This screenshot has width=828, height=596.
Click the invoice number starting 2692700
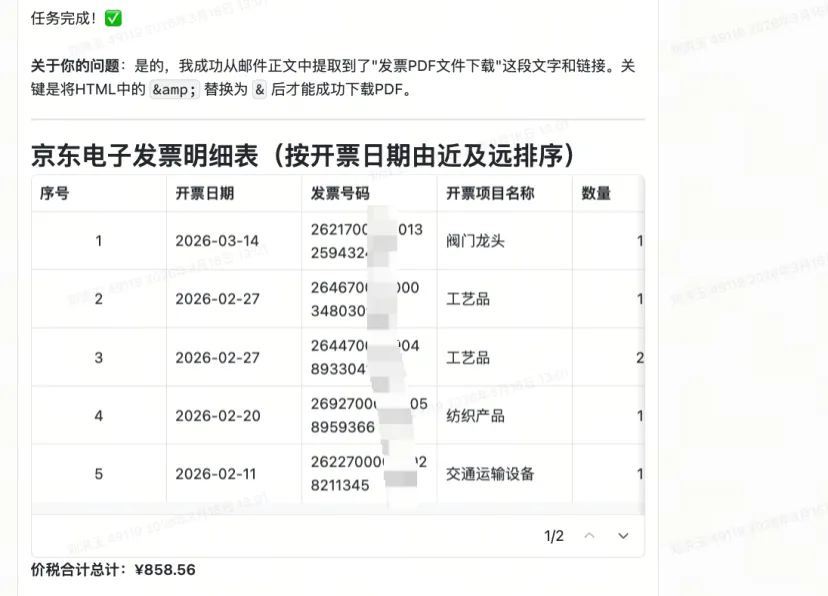click(x=369, y=415)
